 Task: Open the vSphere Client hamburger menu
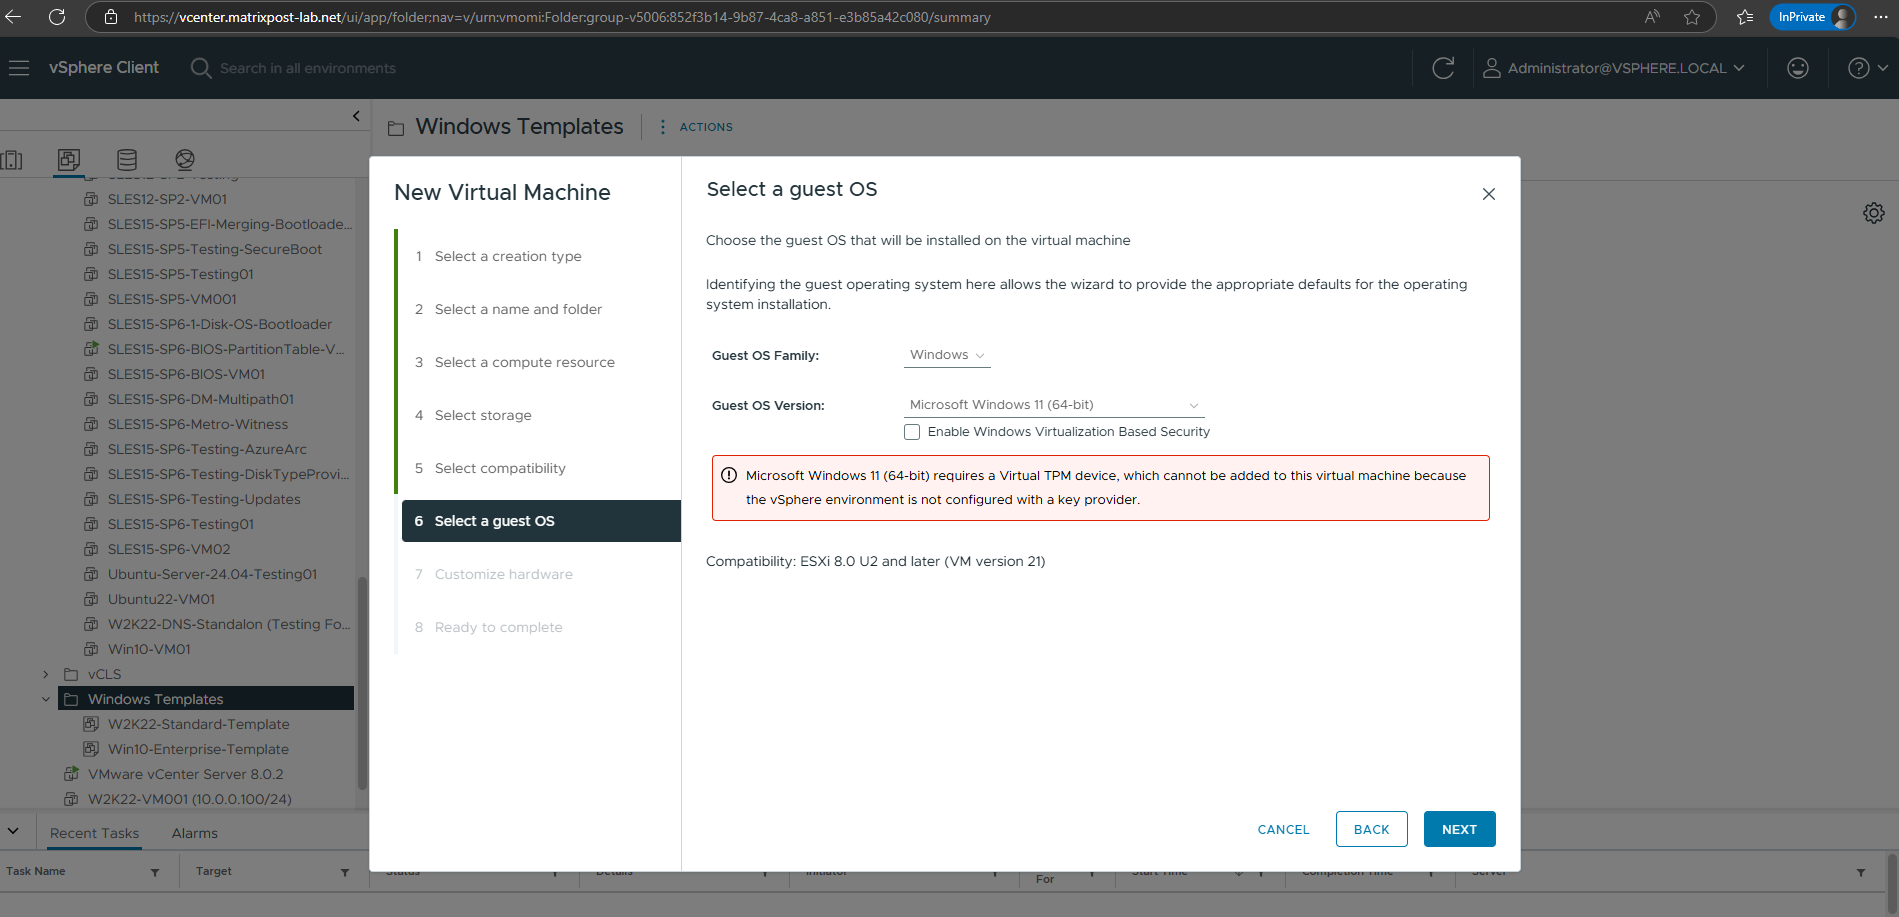(x=19, y=68)
